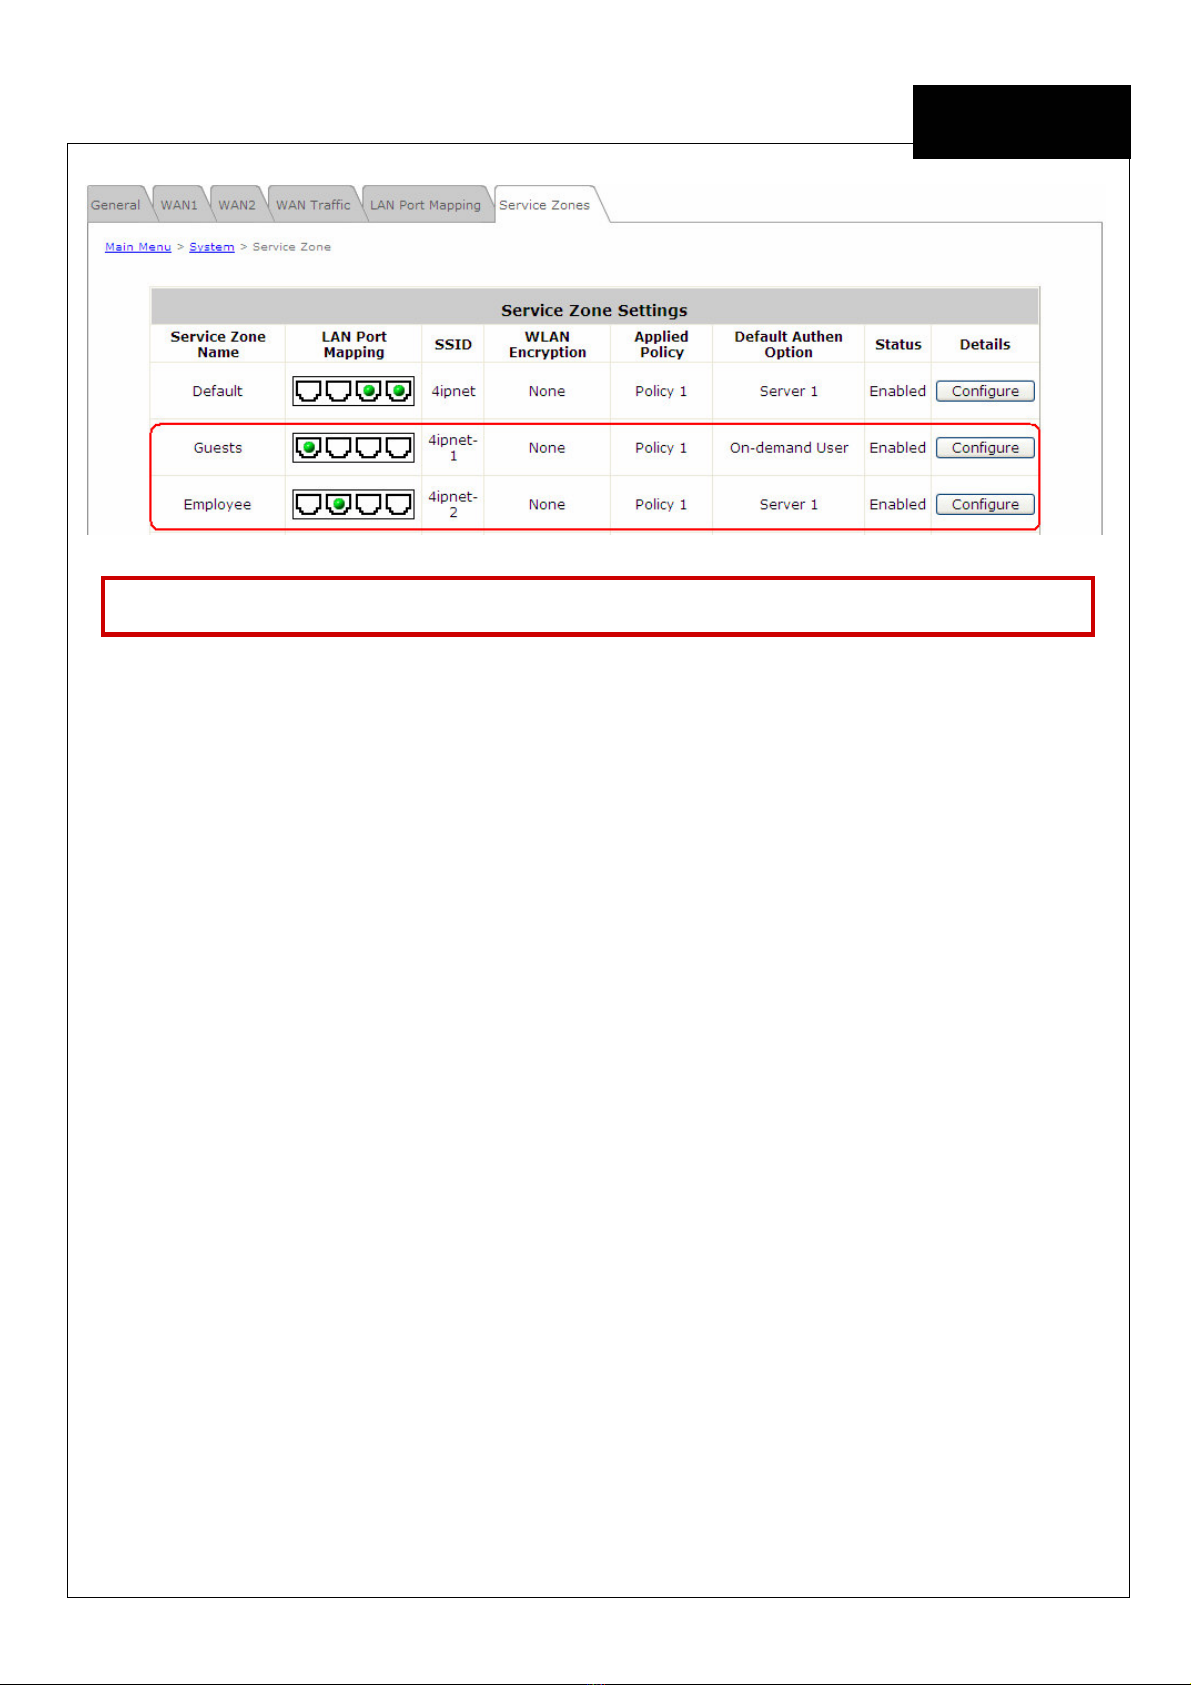Click Policy 1 in the Default row
The width and height of the screenshot is (1191, 1685).
tap(661, 391)
